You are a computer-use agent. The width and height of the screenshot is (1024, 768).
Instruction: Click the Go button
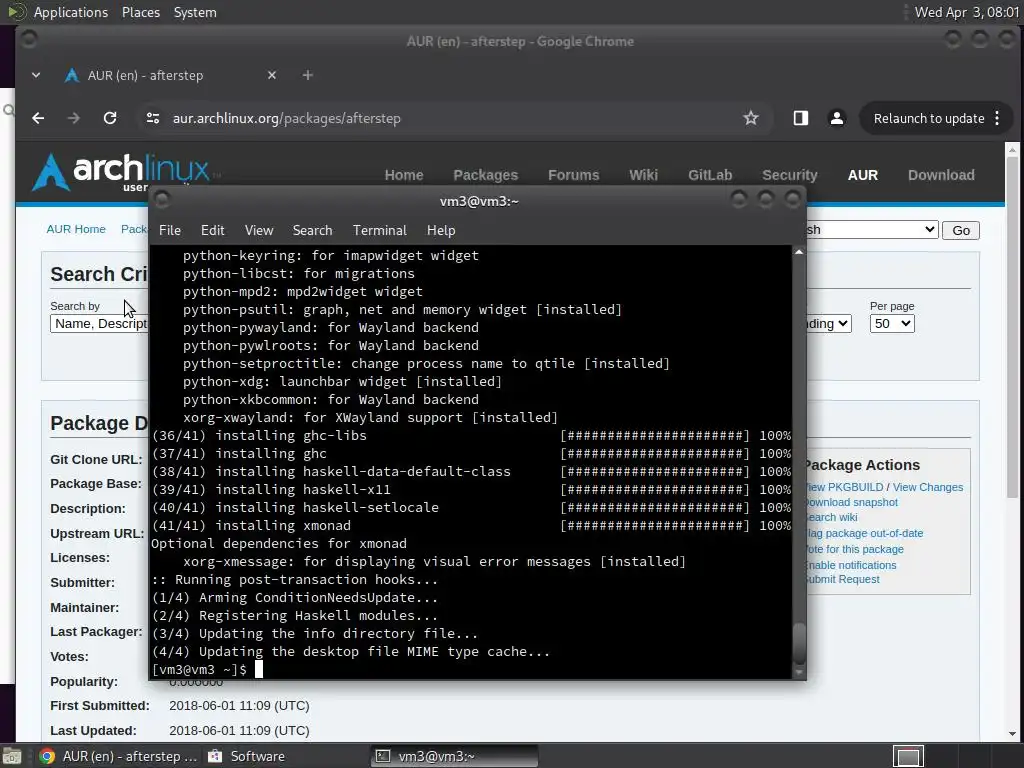[961, 230]
